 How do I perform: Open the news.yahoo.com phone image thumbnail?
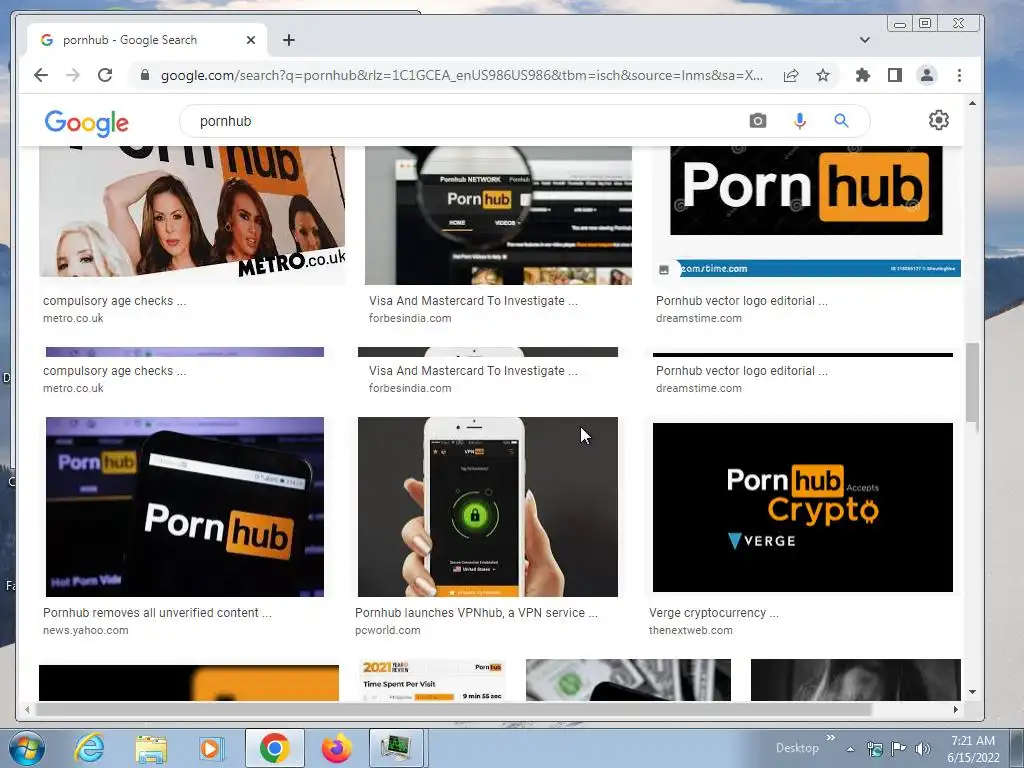[x=185, y=507]
